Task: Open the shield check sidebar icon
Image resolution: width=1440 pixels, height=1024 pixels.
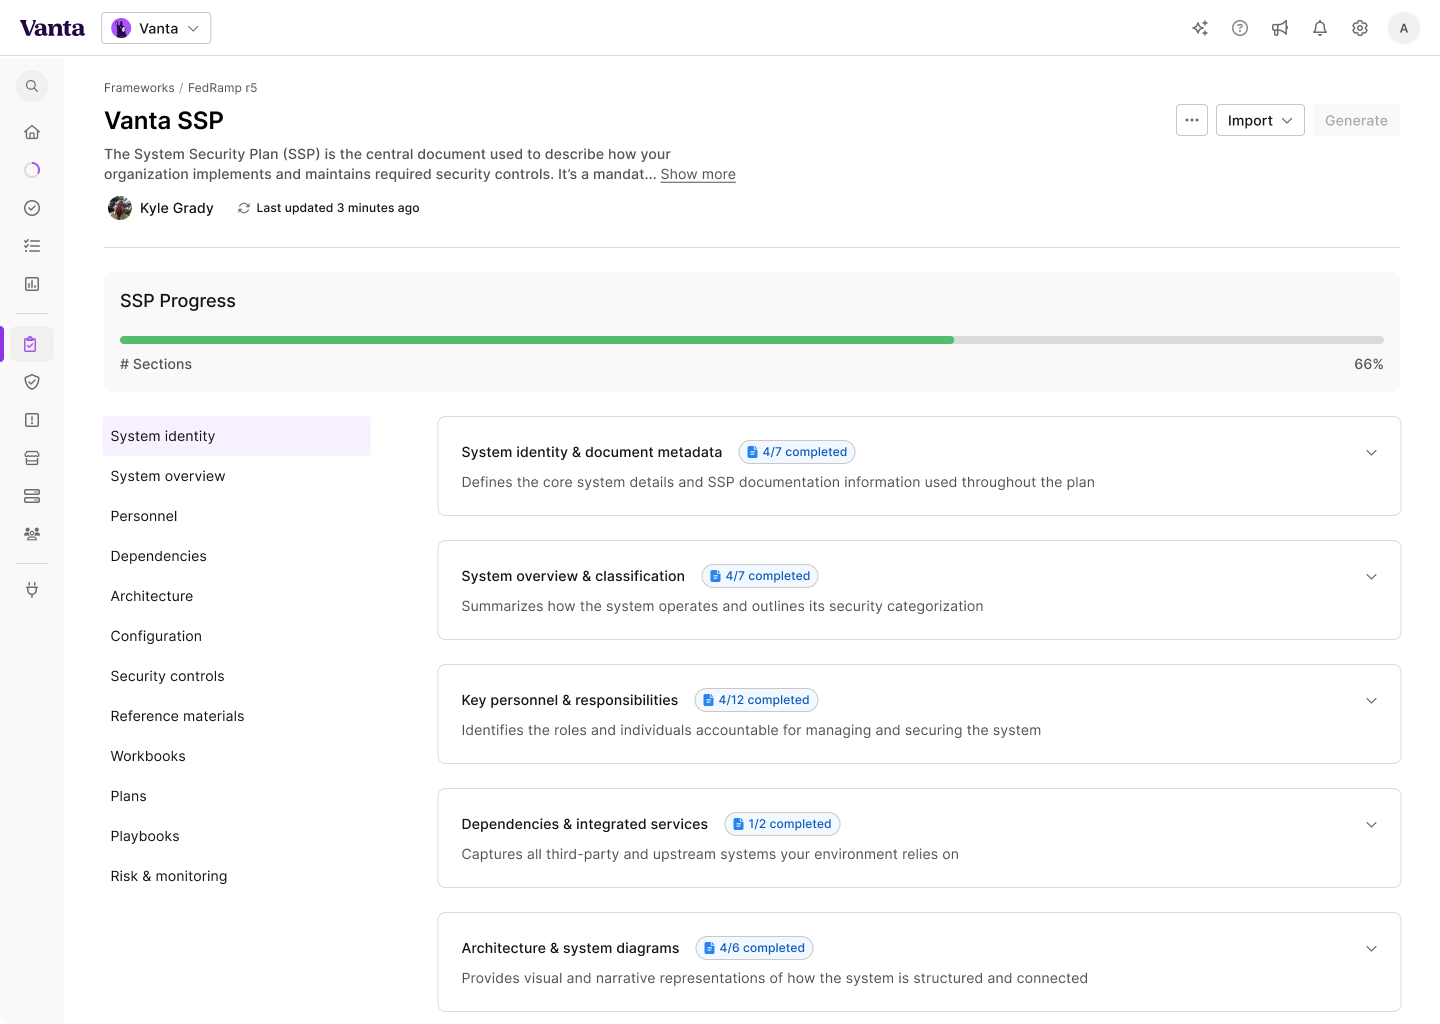Action: coord(32,382)
